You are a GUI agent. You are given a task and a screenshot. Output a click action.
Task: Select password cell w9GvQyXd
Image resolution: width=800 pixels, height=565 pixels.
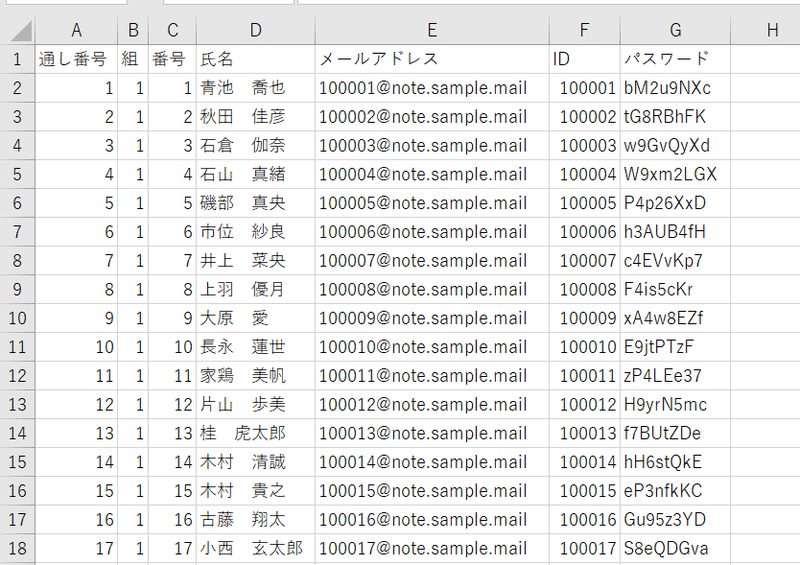(x=676, y=146)
